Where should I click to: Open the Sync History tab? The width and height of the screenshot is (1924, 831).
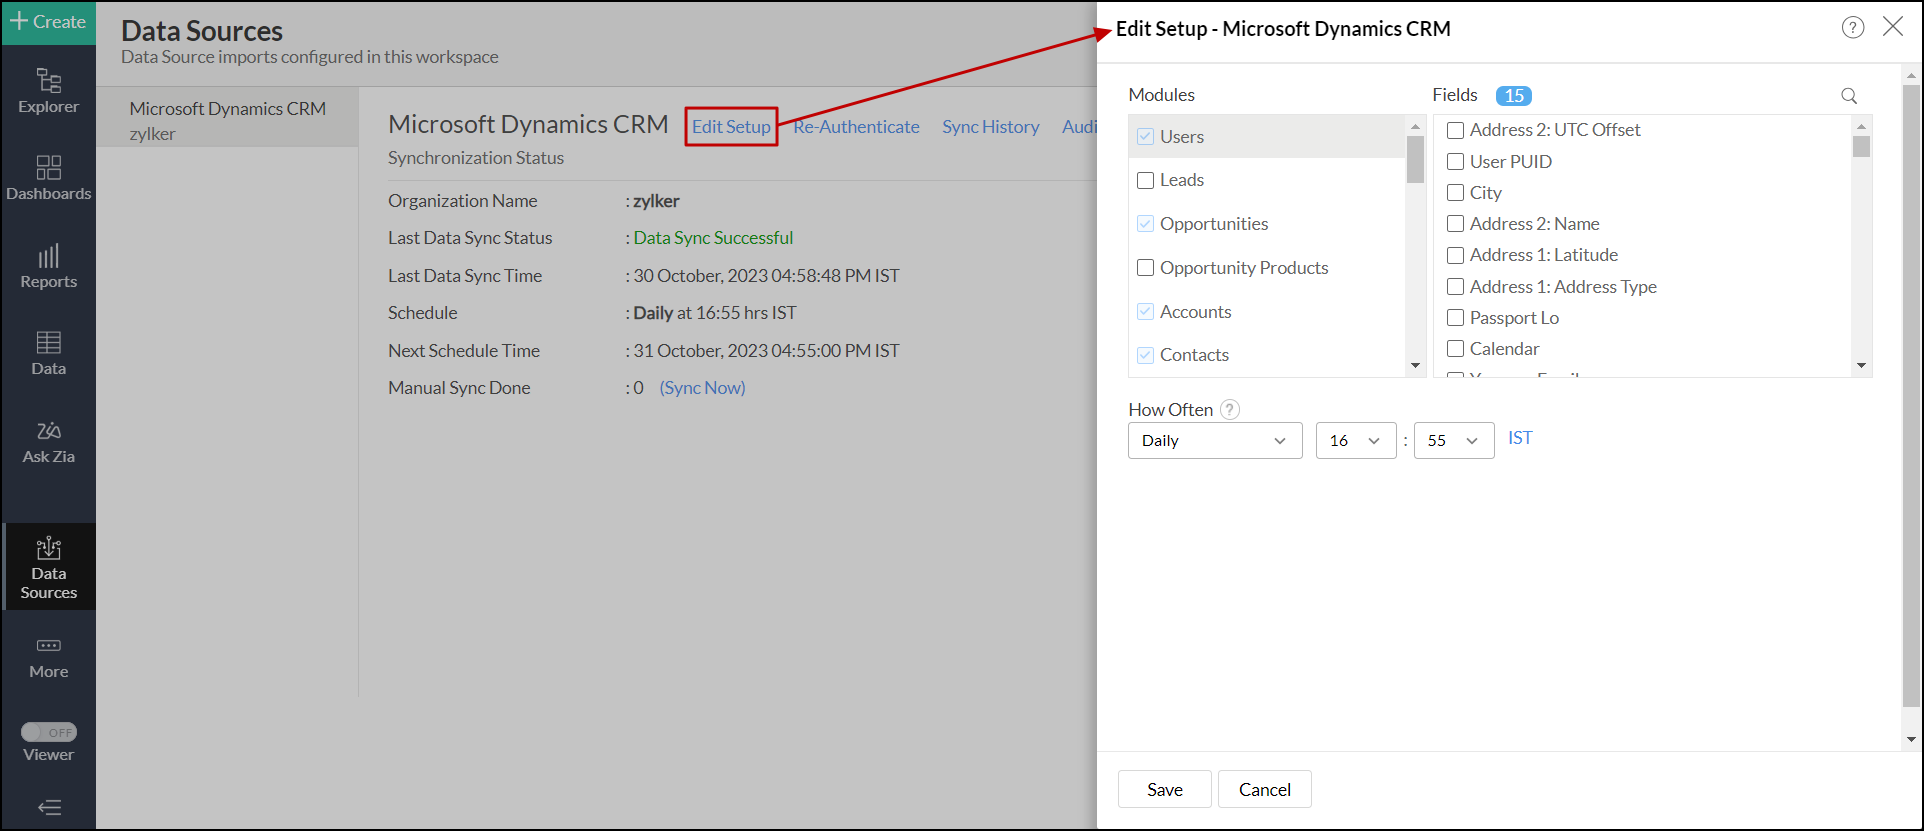coord(990,127)
